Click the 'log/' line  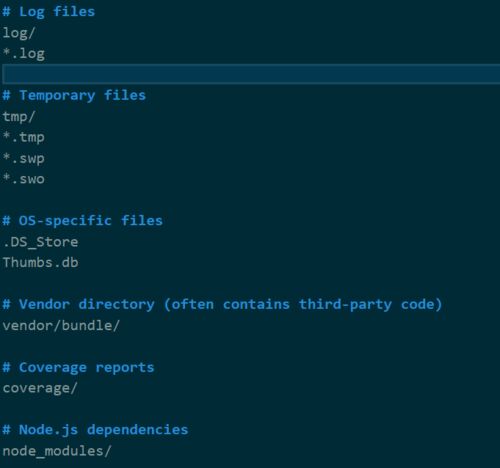19,33
